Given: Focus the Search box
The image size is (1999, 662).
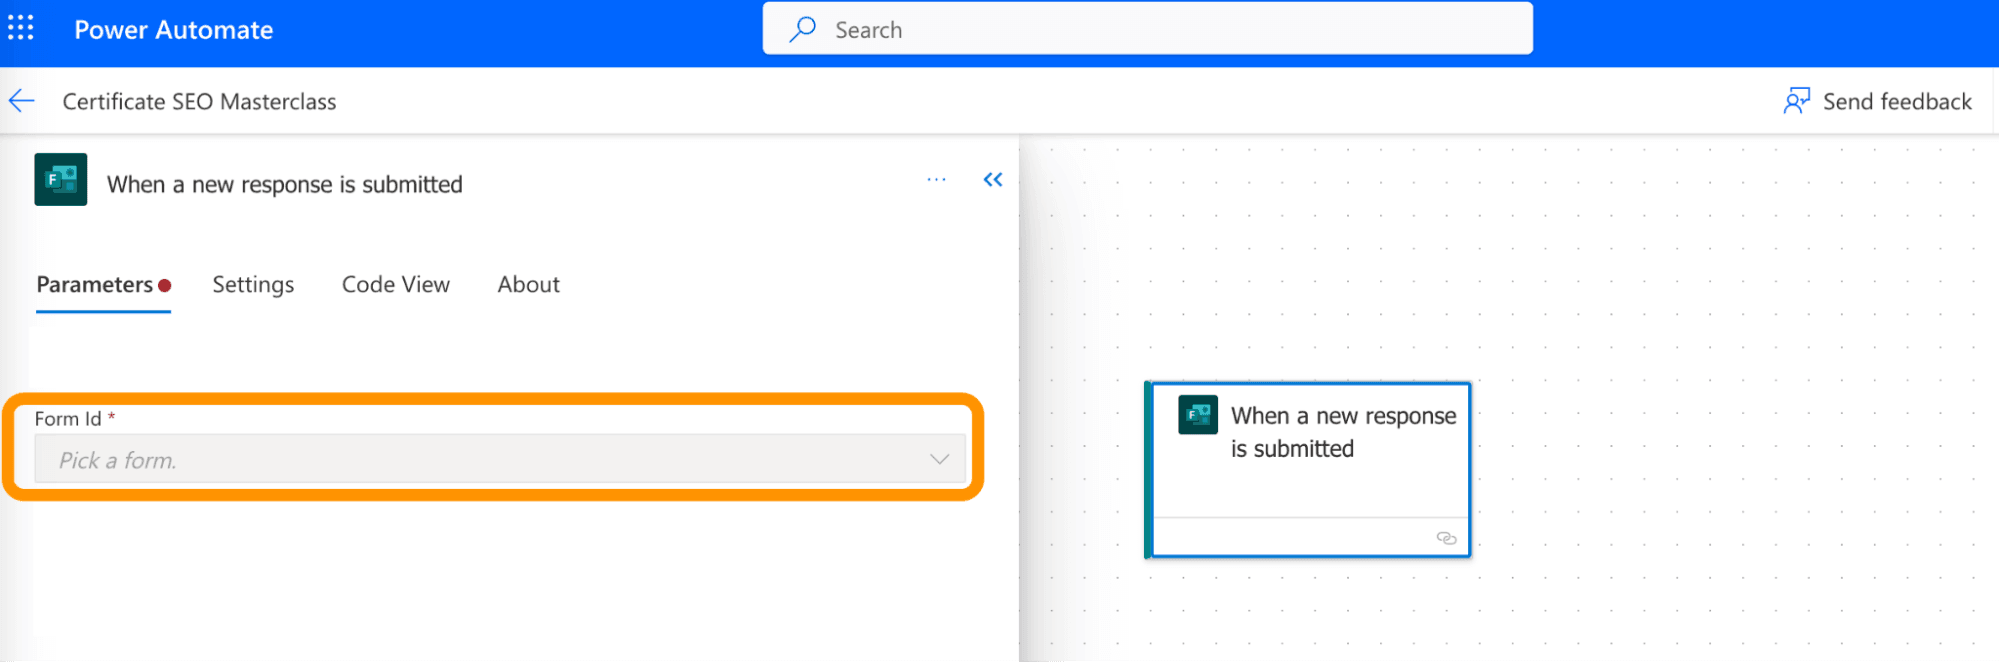Looking at the screenshot, I should tap(1147, 29).
